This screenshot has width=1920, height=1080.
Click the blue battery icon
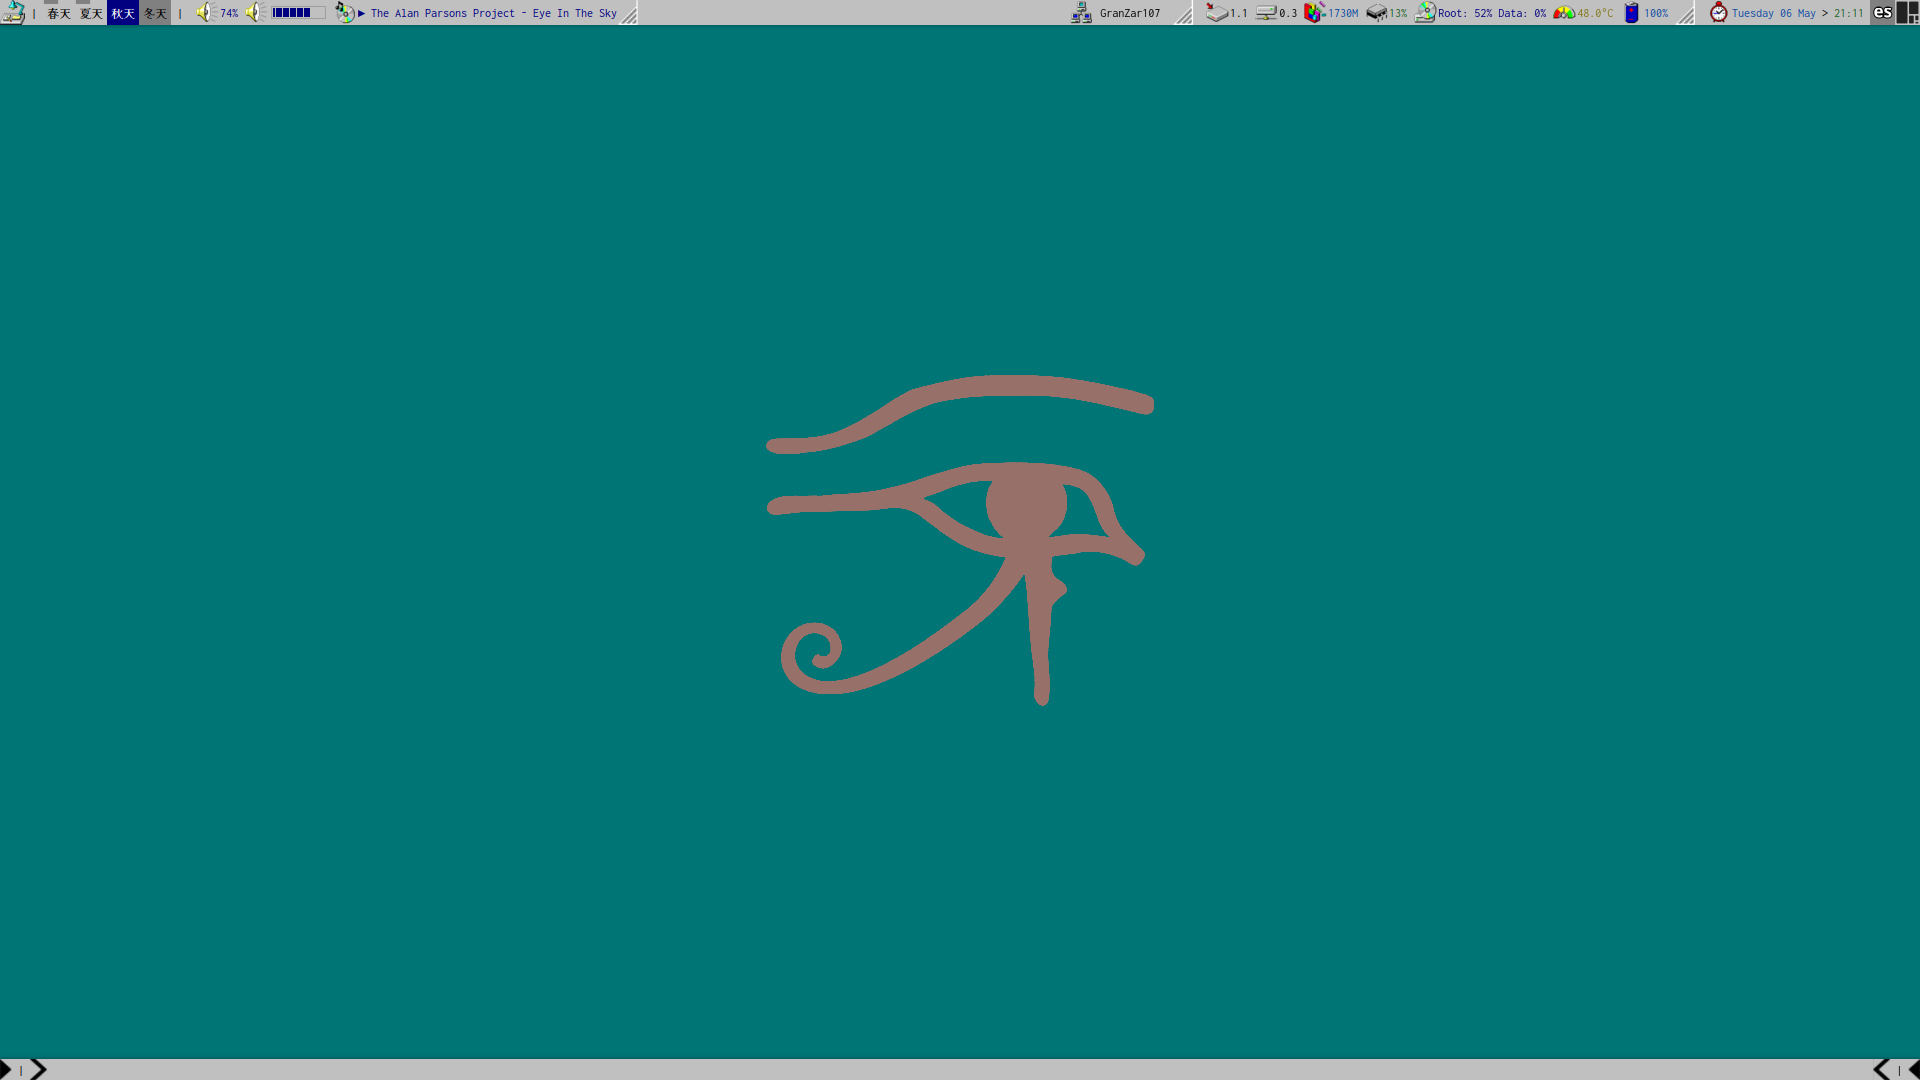tap(1632, 13)
